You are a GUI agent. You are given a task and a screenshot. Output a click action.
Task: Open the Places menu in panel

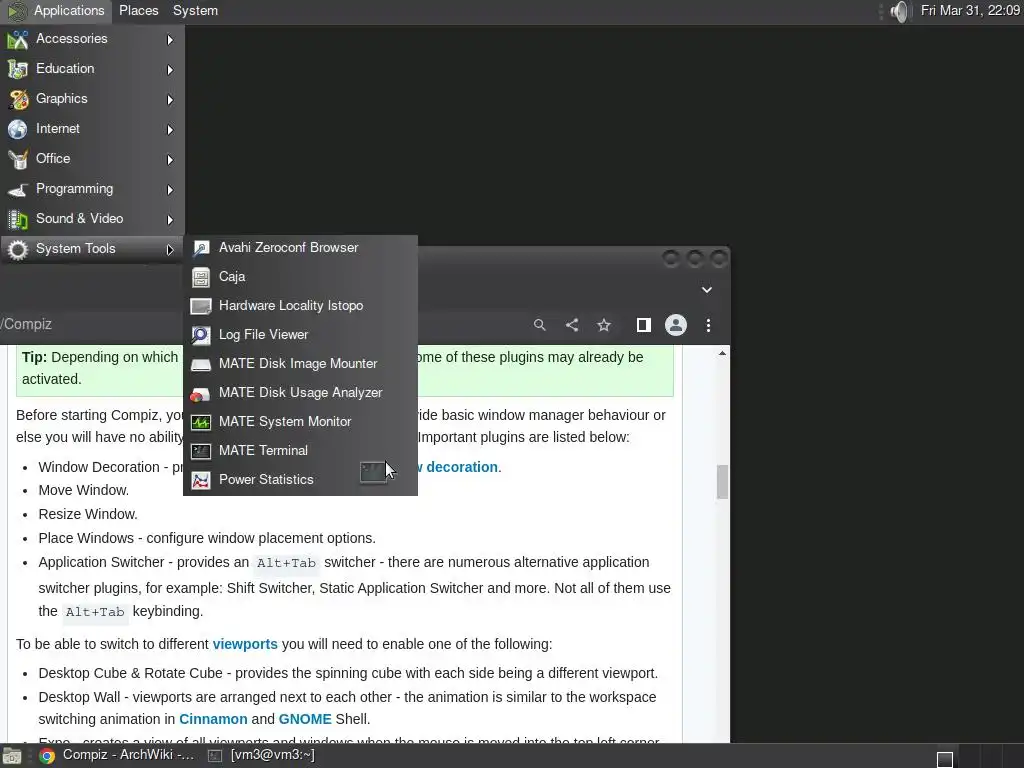click(x=138, y=11)
